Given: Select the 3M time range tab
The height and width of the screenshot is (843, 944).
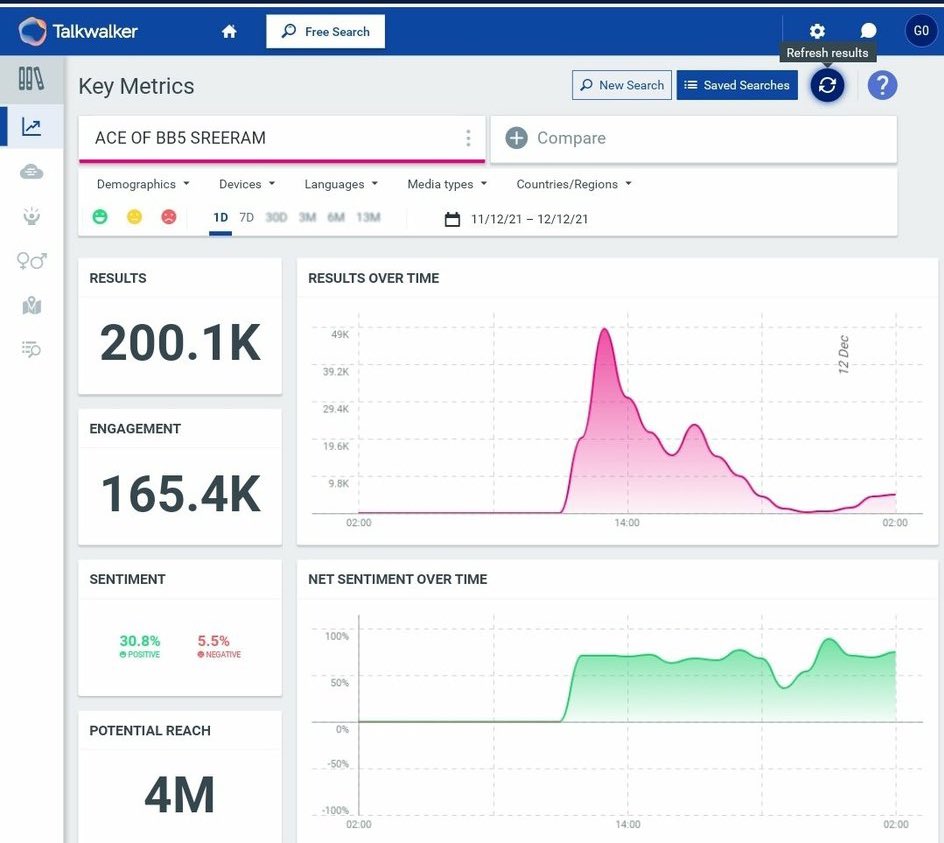Looking at the screenshot, I should pos(307,217).
